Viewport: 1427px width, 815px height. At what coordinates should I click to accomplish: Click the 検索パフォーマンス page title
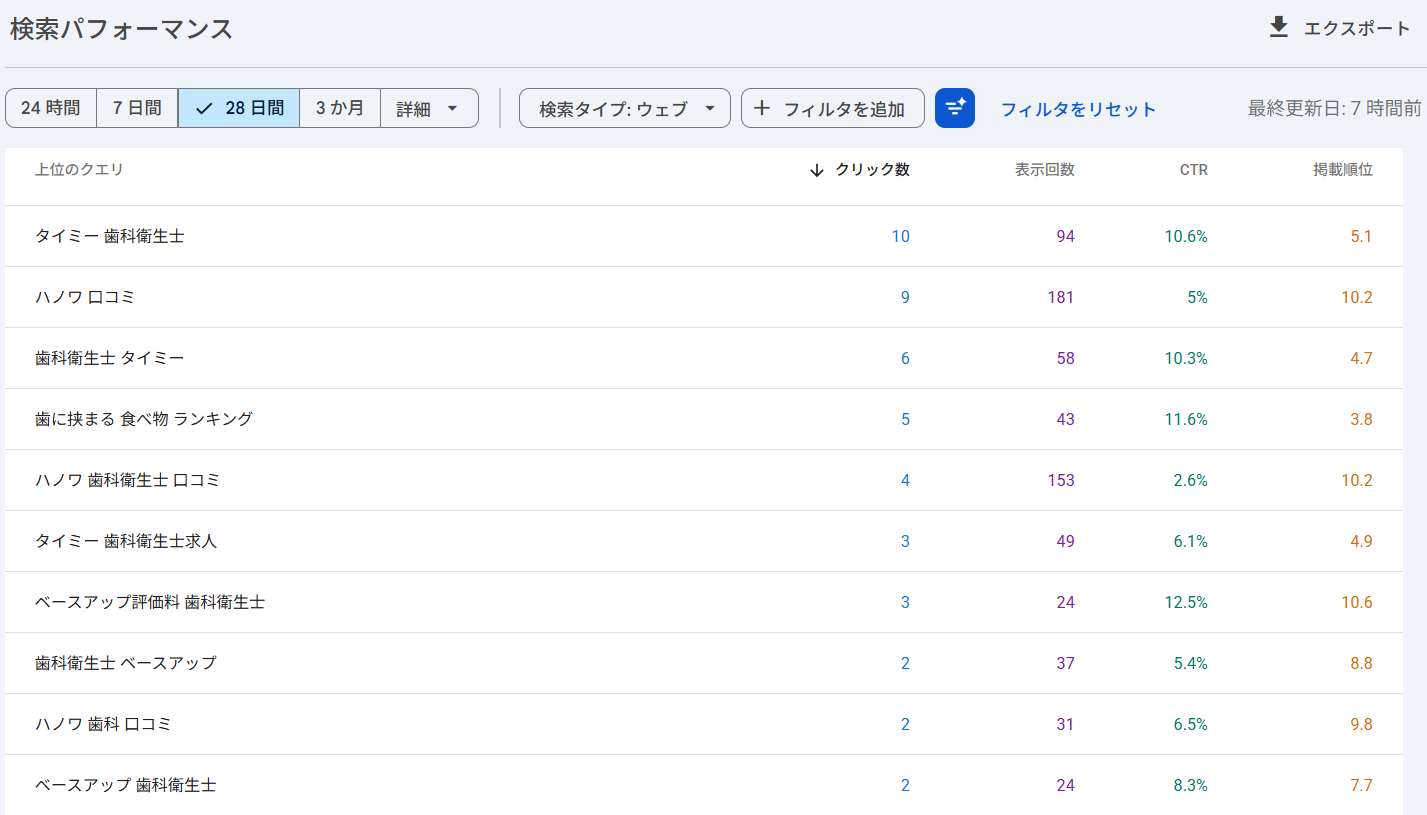coord(122,28)
